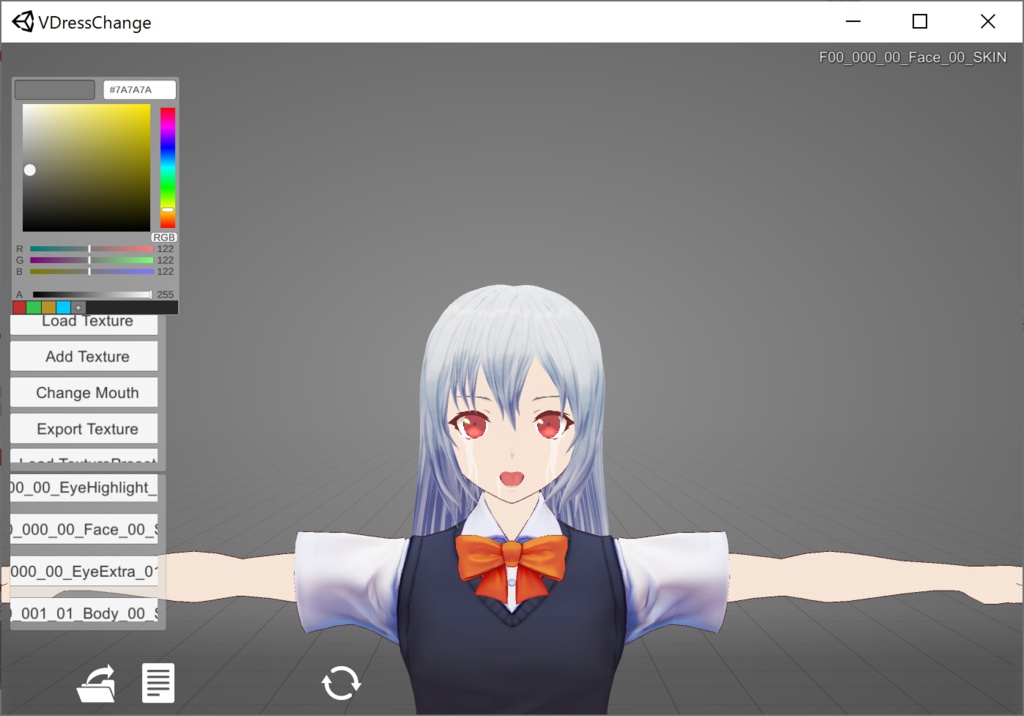Click the Add Texture button

point(83,356)
